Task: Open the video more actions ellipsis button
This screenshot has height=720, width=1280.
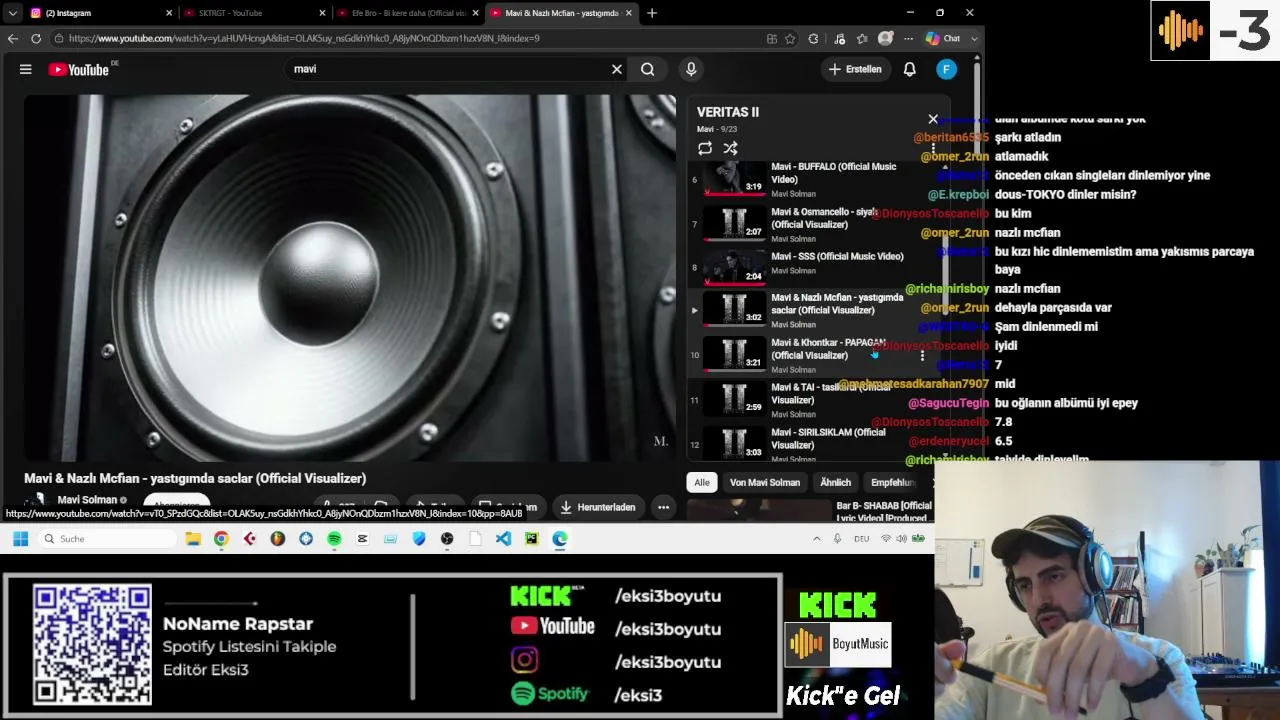Action: 663,507
